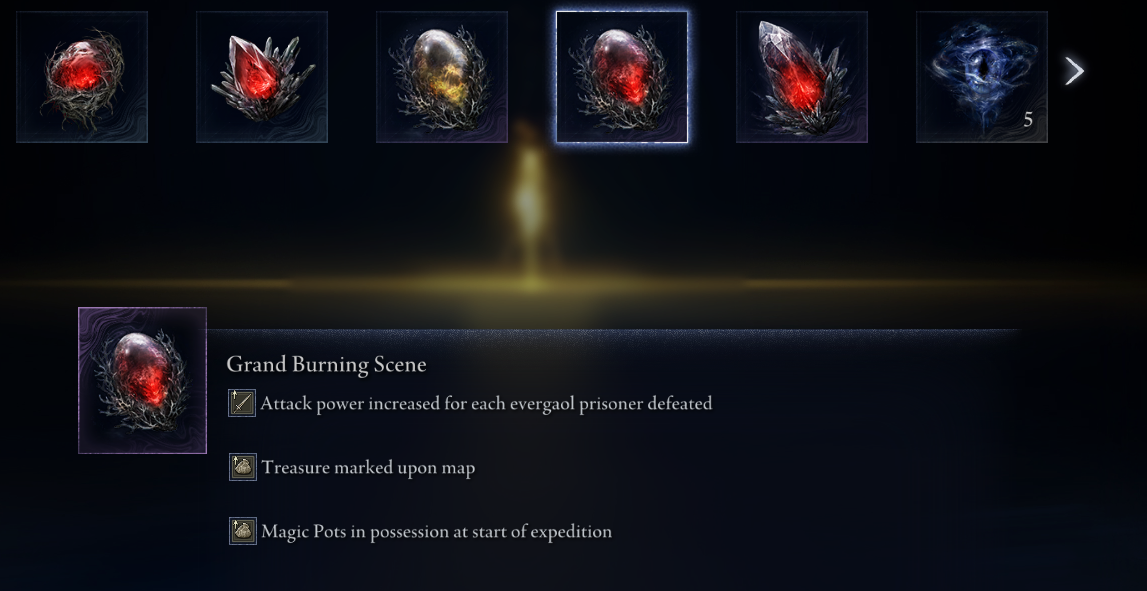Click the quantity number 5 on blue item
Viewport: 1147px width, 591px height.
pyautogui.click(x=1028, y=121)
